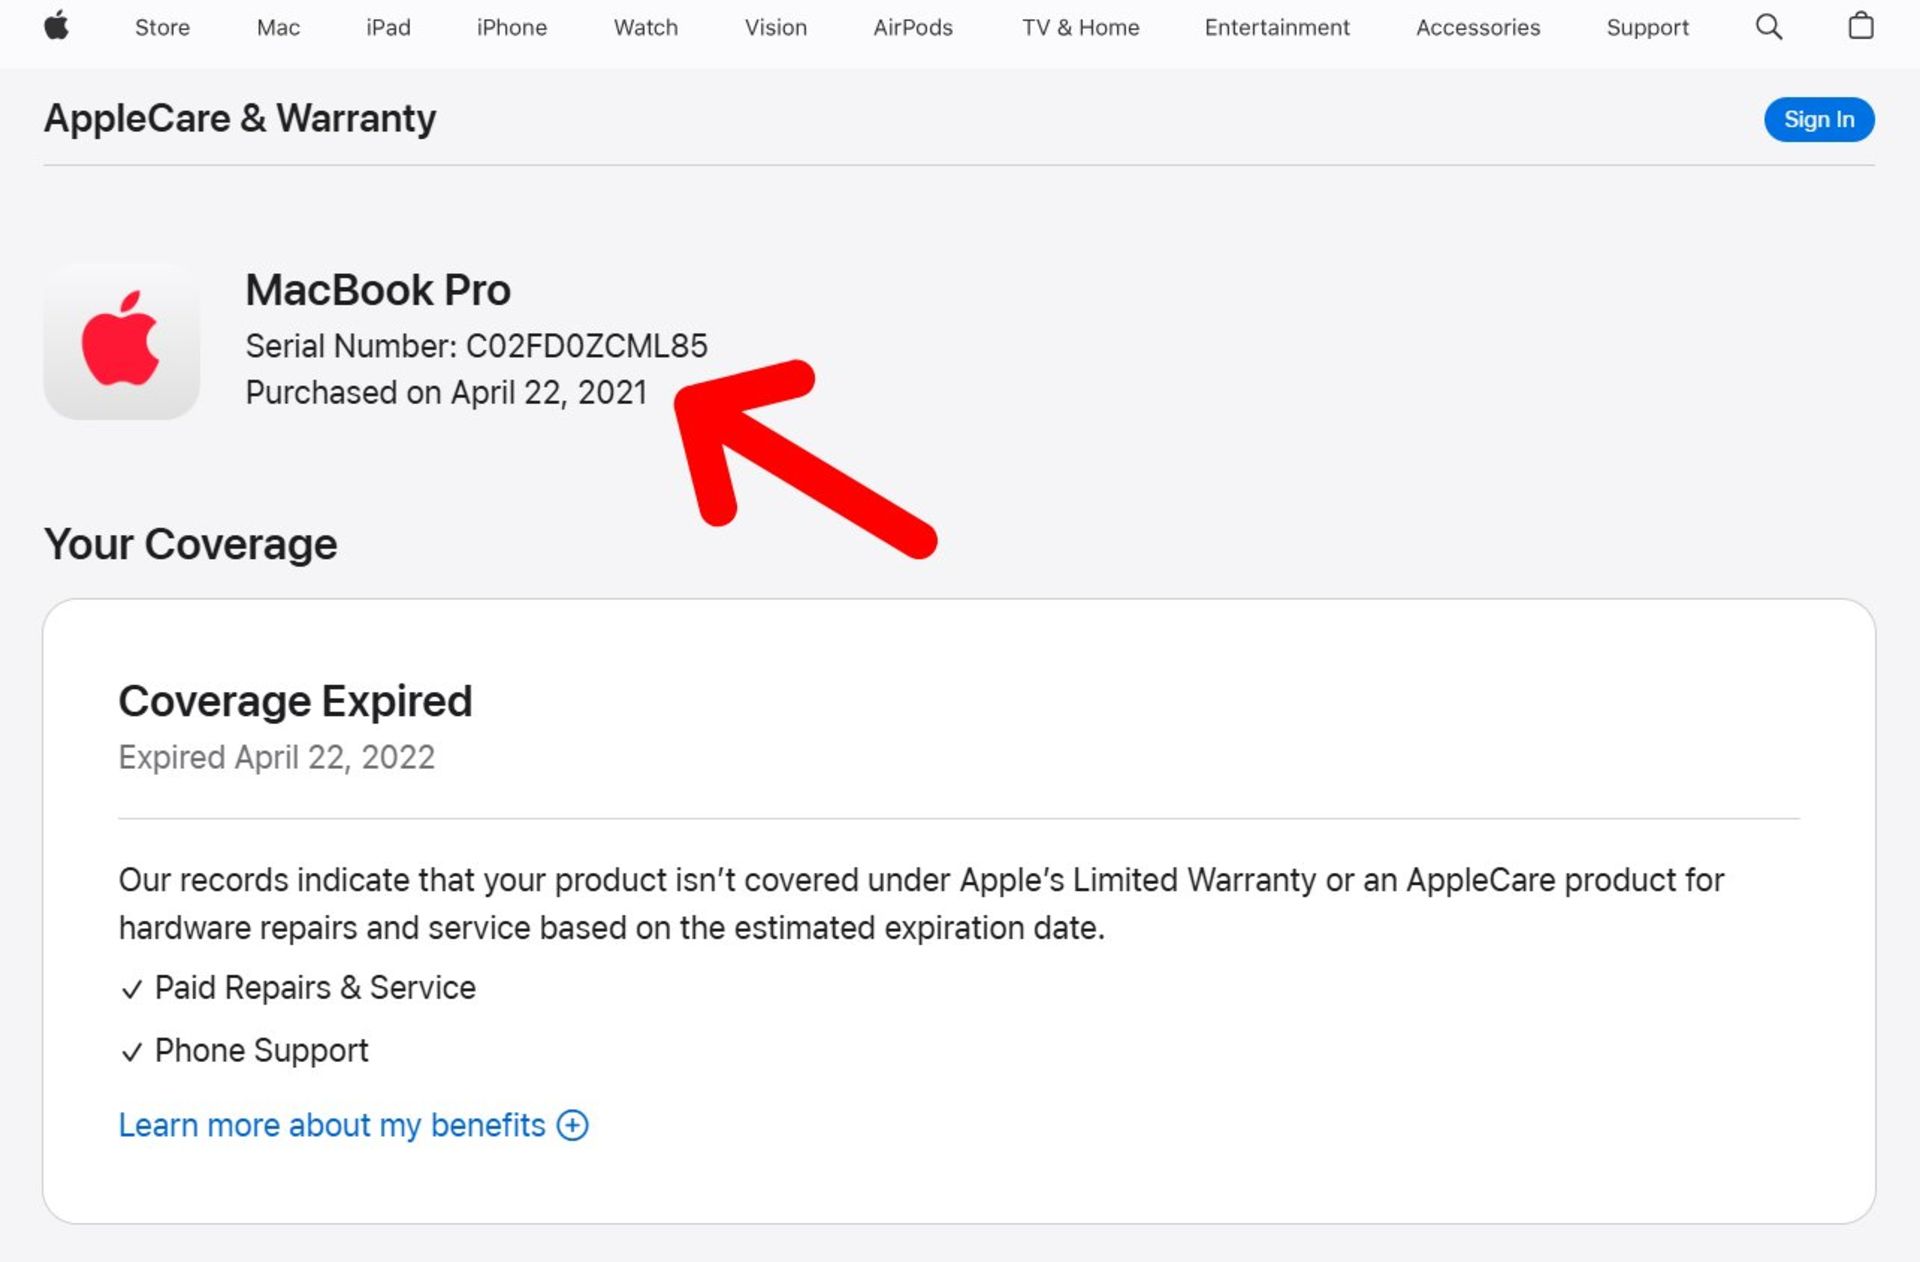1920x1262 pixels.
Task: Click Sign In button
Action: [1818, 119]
